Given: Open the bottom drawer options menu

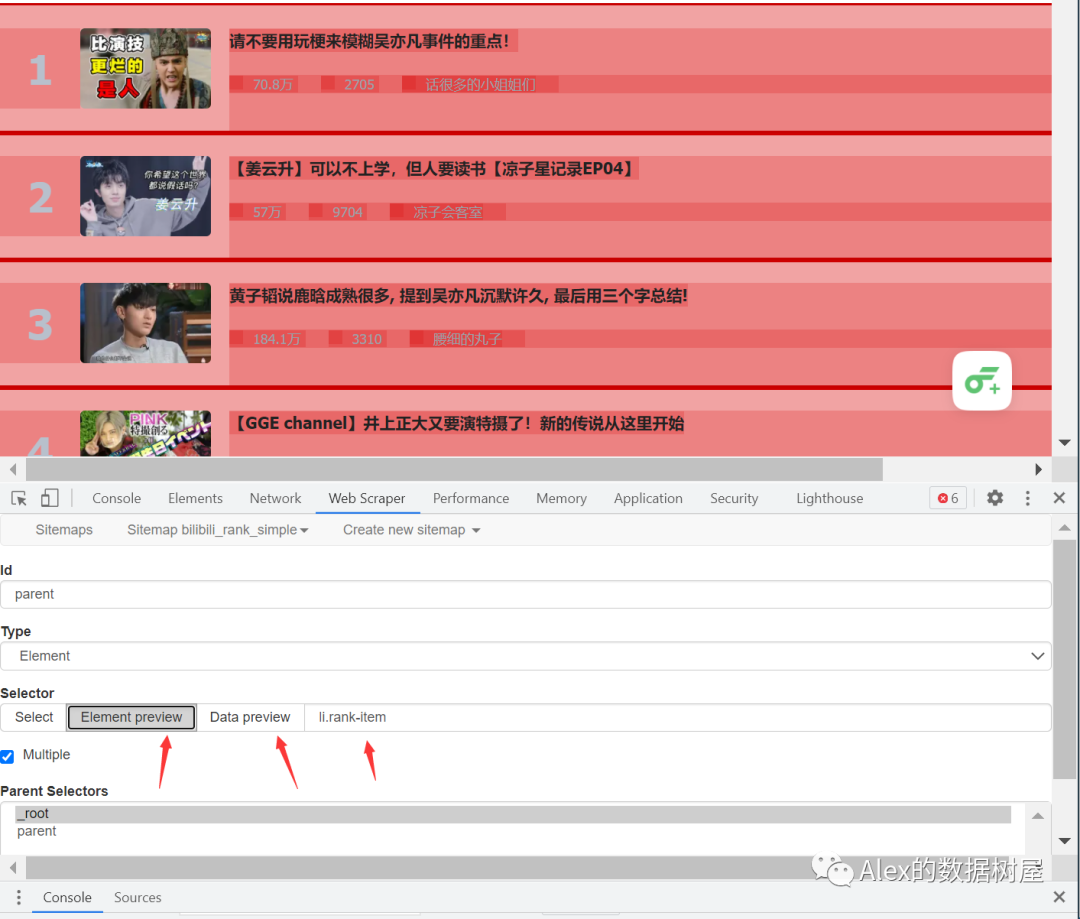Looking at the screenshot, I should [x=19, y=897].
